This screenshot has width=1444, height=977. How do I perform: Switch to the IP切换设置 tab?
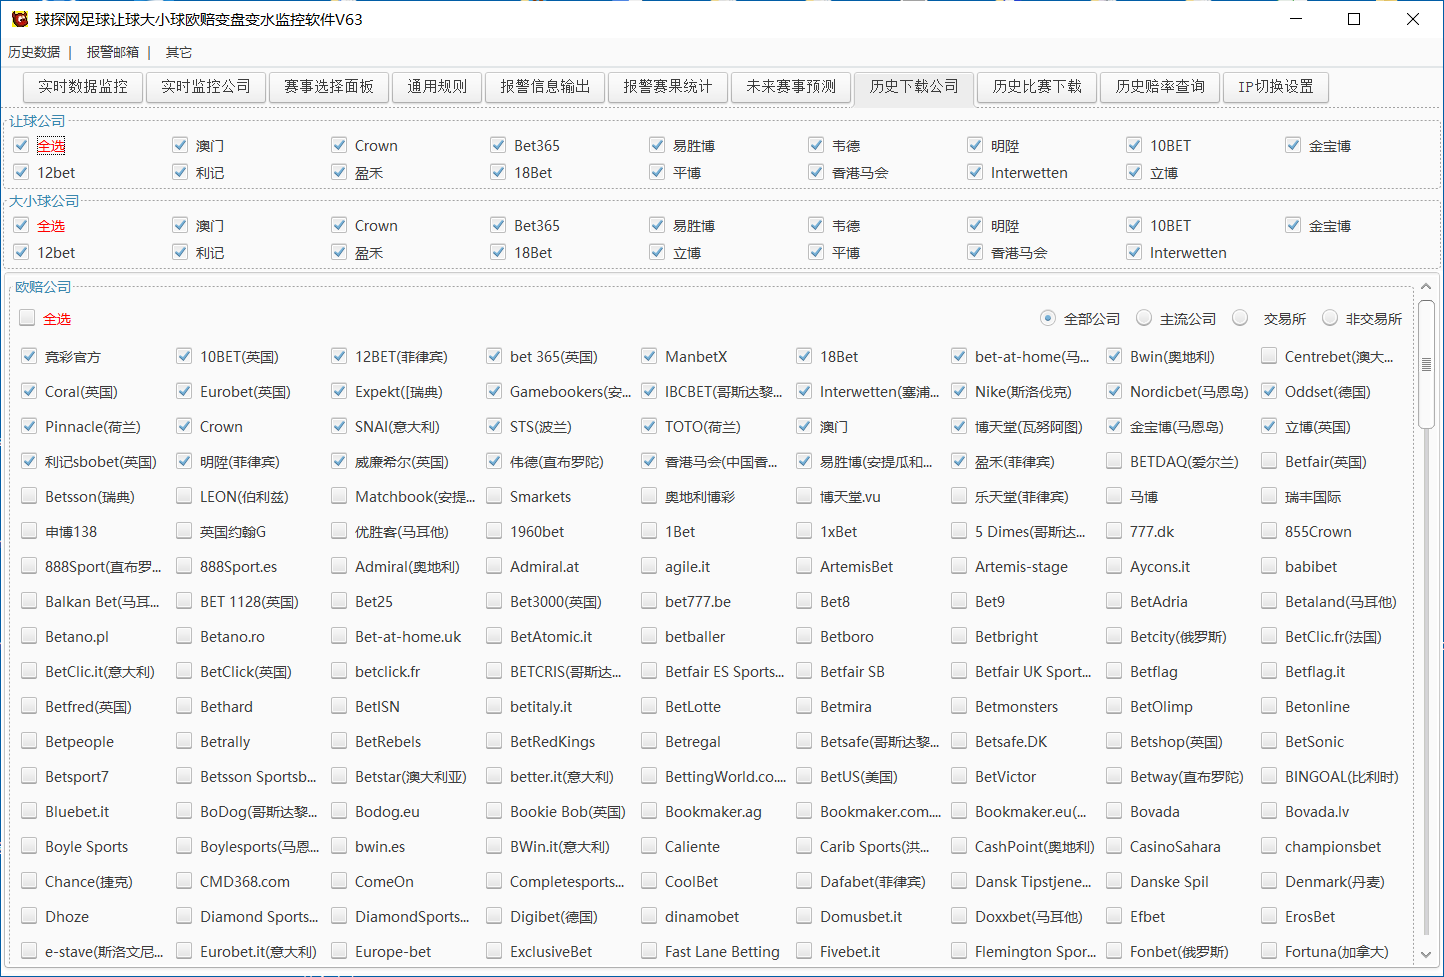point(1276,87)
